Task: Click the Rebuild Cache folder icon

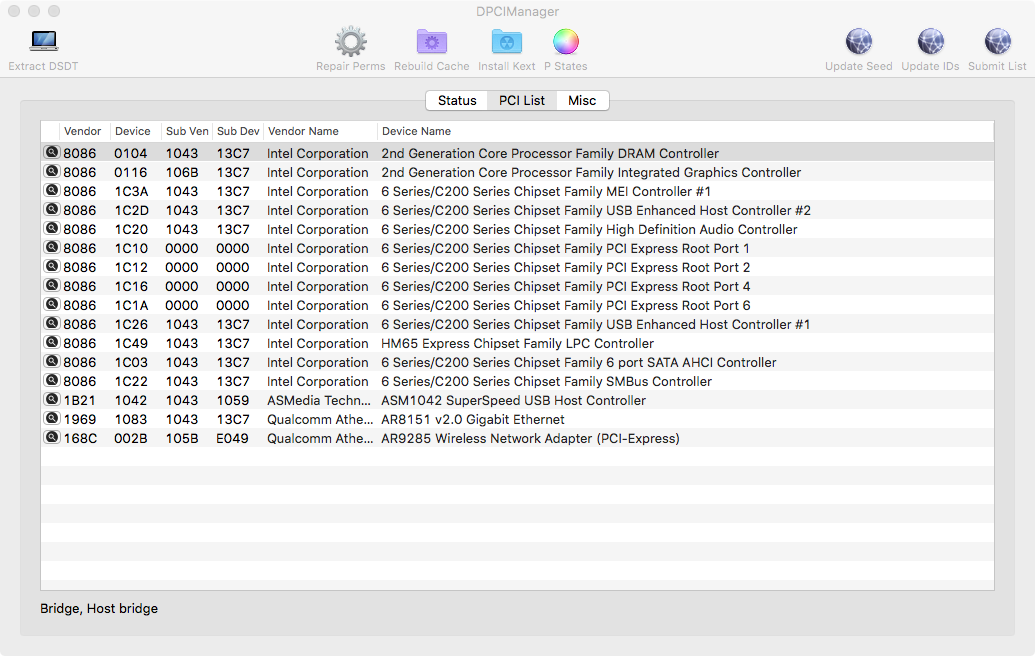Action: [x=432, y=42]
